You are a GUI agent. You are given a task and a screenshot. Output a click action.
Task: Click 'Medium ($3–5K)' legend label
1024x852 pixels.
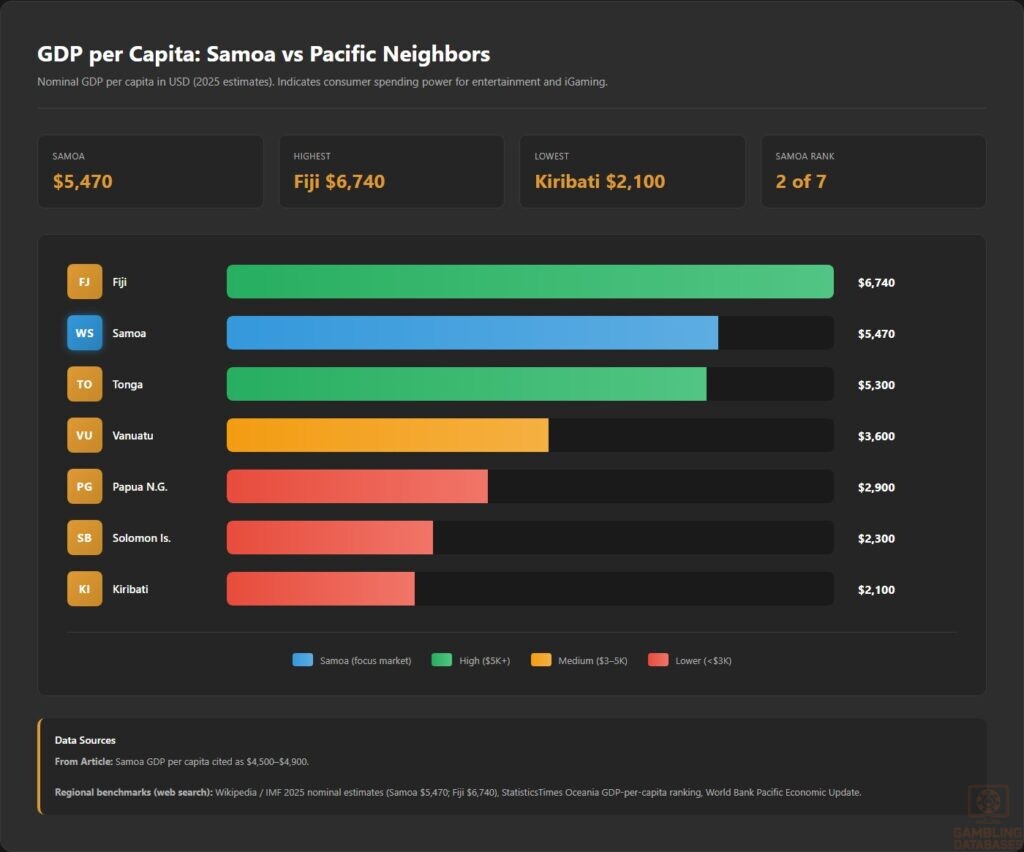(592, 661)
